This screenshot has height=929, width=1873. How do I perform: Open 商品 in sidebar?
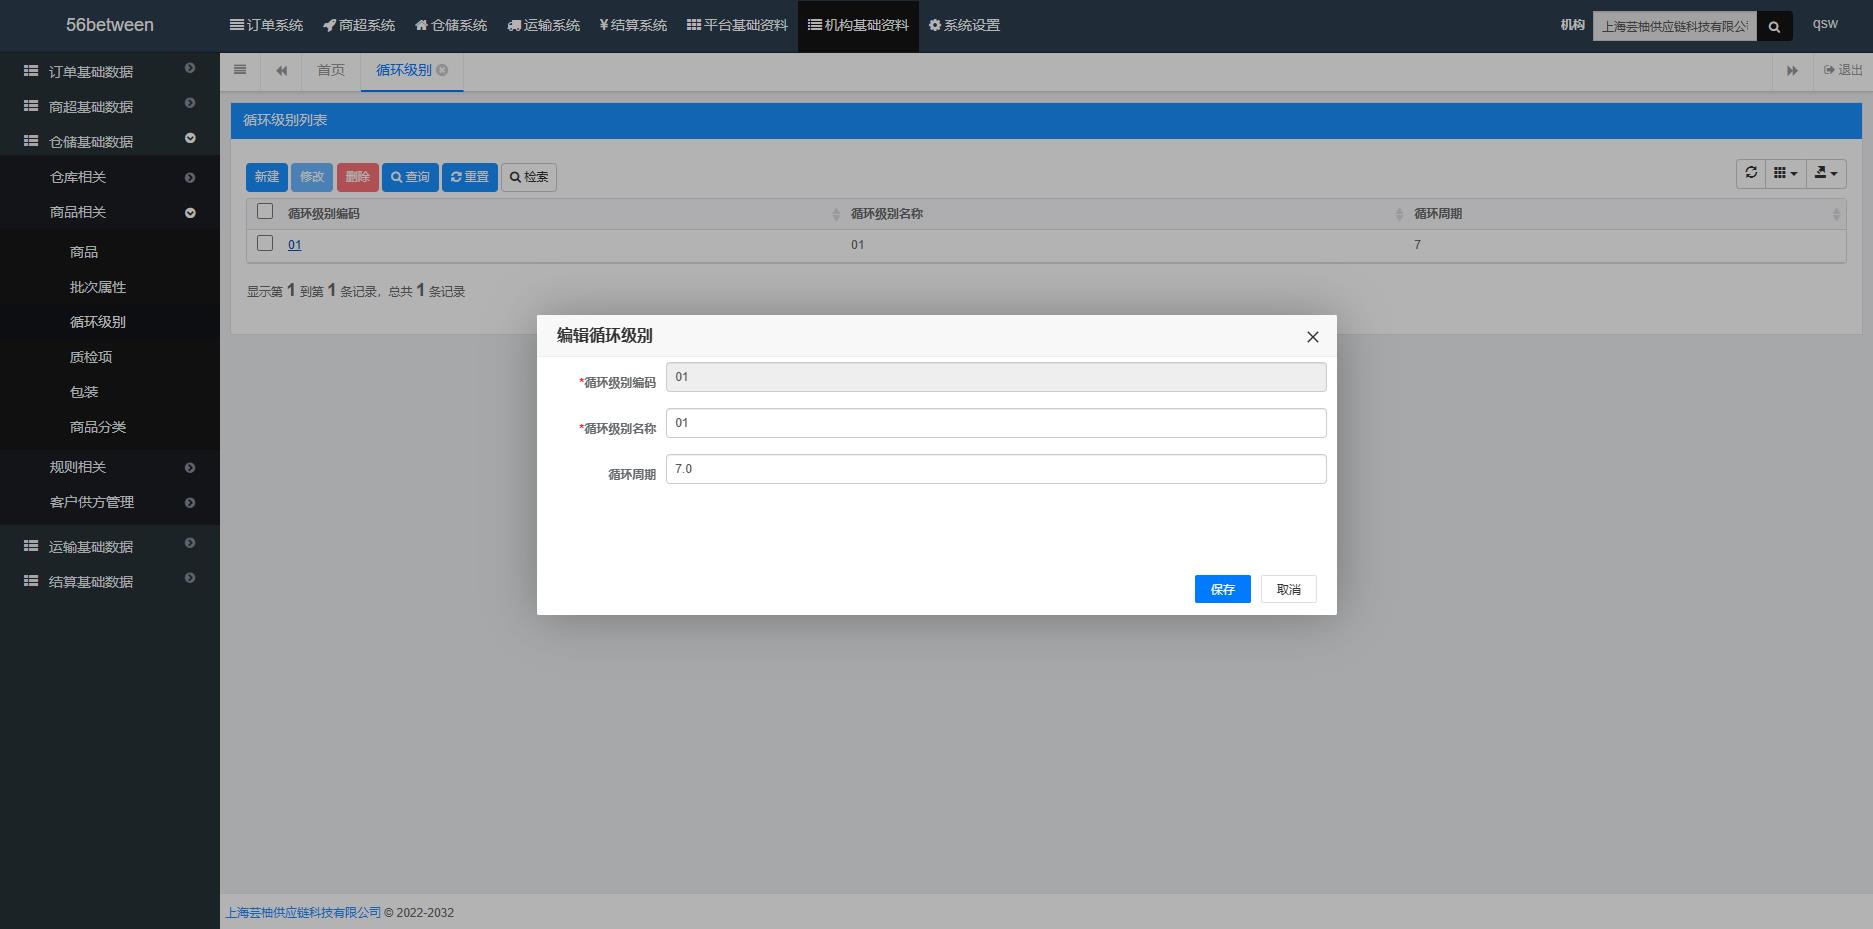click(84, 252)
